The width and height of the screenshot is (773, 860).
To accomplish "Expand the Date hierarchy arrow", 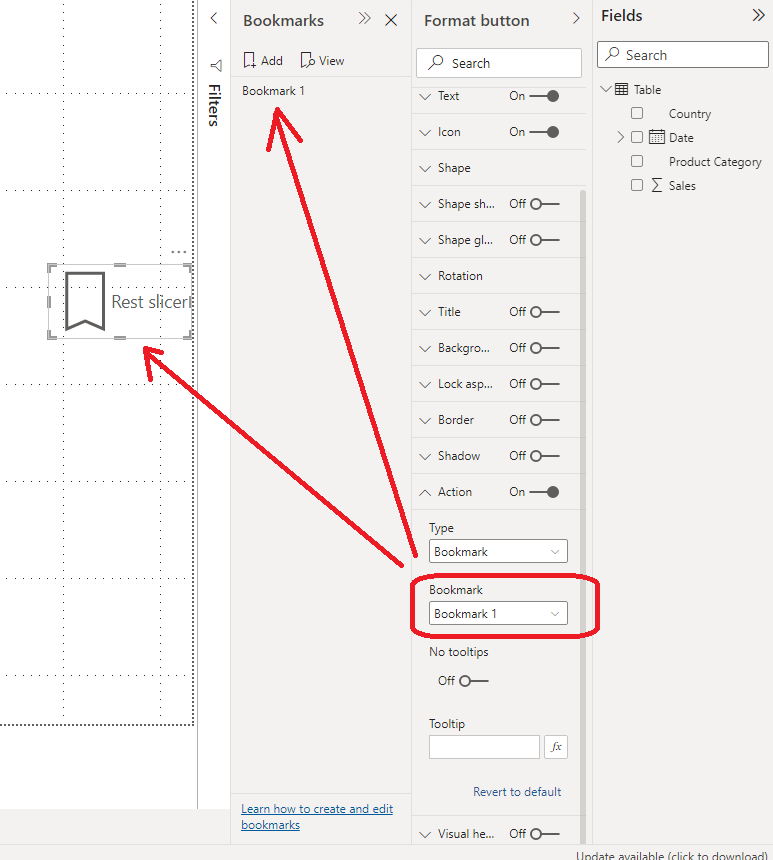I will point(620,137).
